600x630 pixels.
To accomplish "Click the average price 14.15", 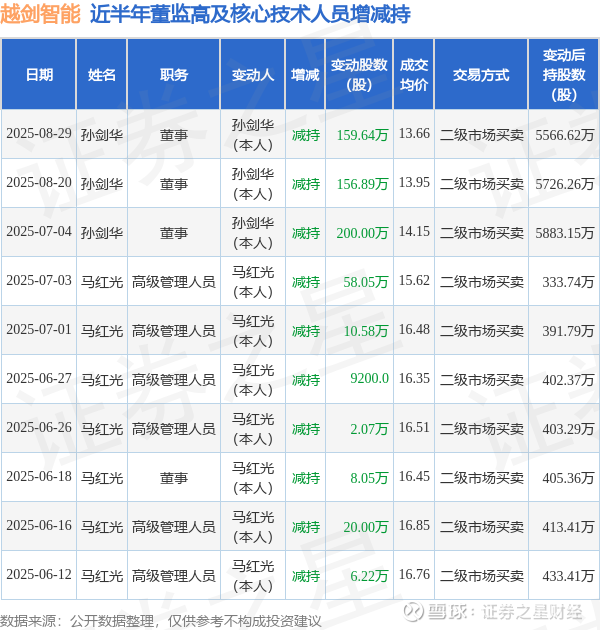I will pos(414,231).
